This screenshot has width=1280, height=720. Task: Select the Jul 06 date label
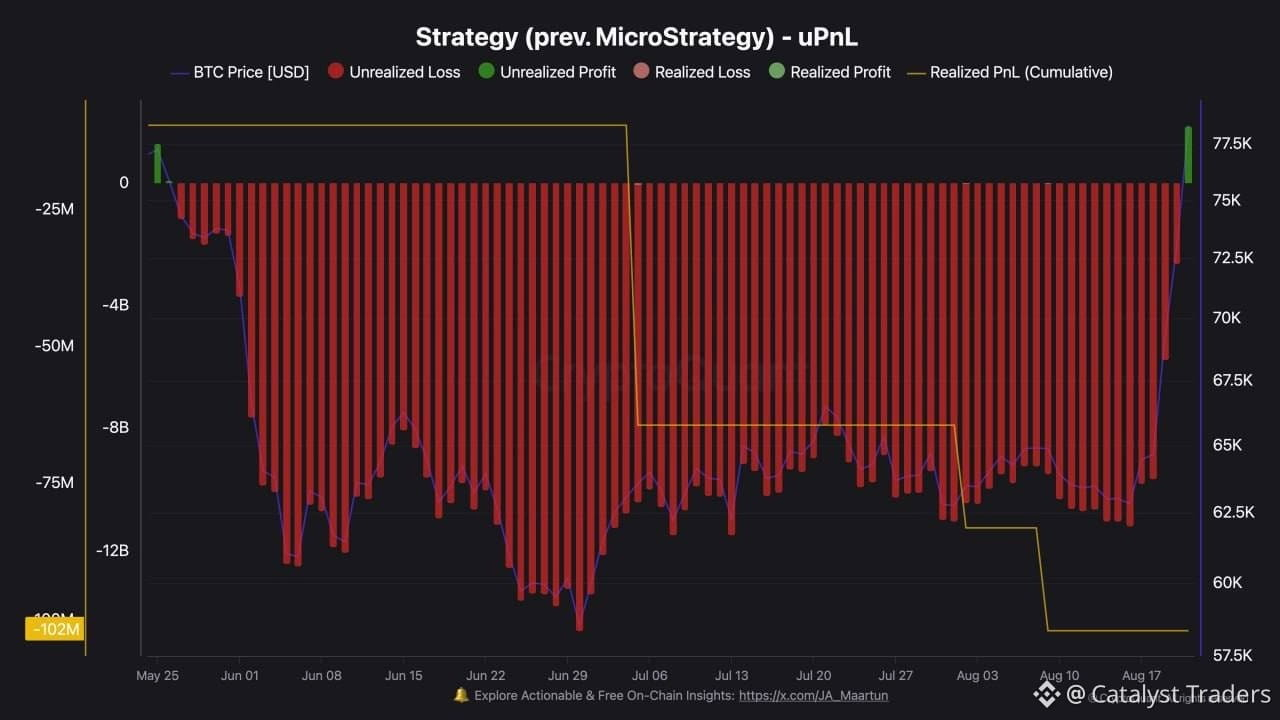pyautogui.click(x=650, y=676)
